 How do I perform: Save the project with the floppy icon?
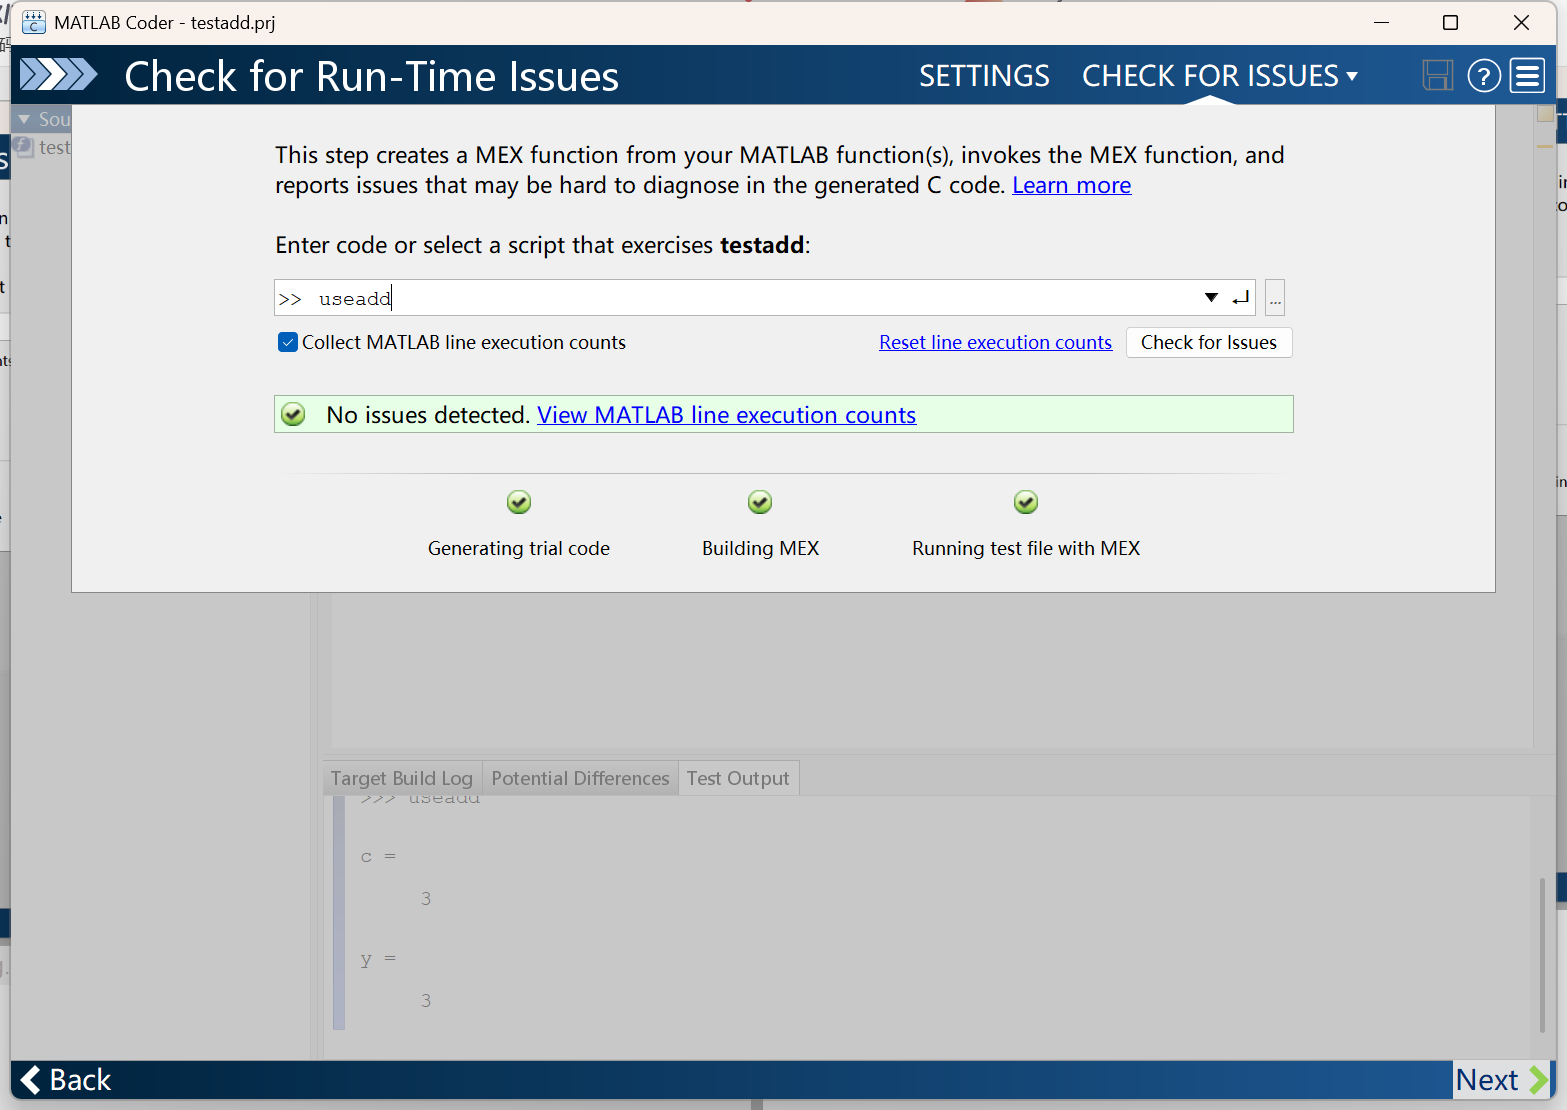pos(1437,75)
